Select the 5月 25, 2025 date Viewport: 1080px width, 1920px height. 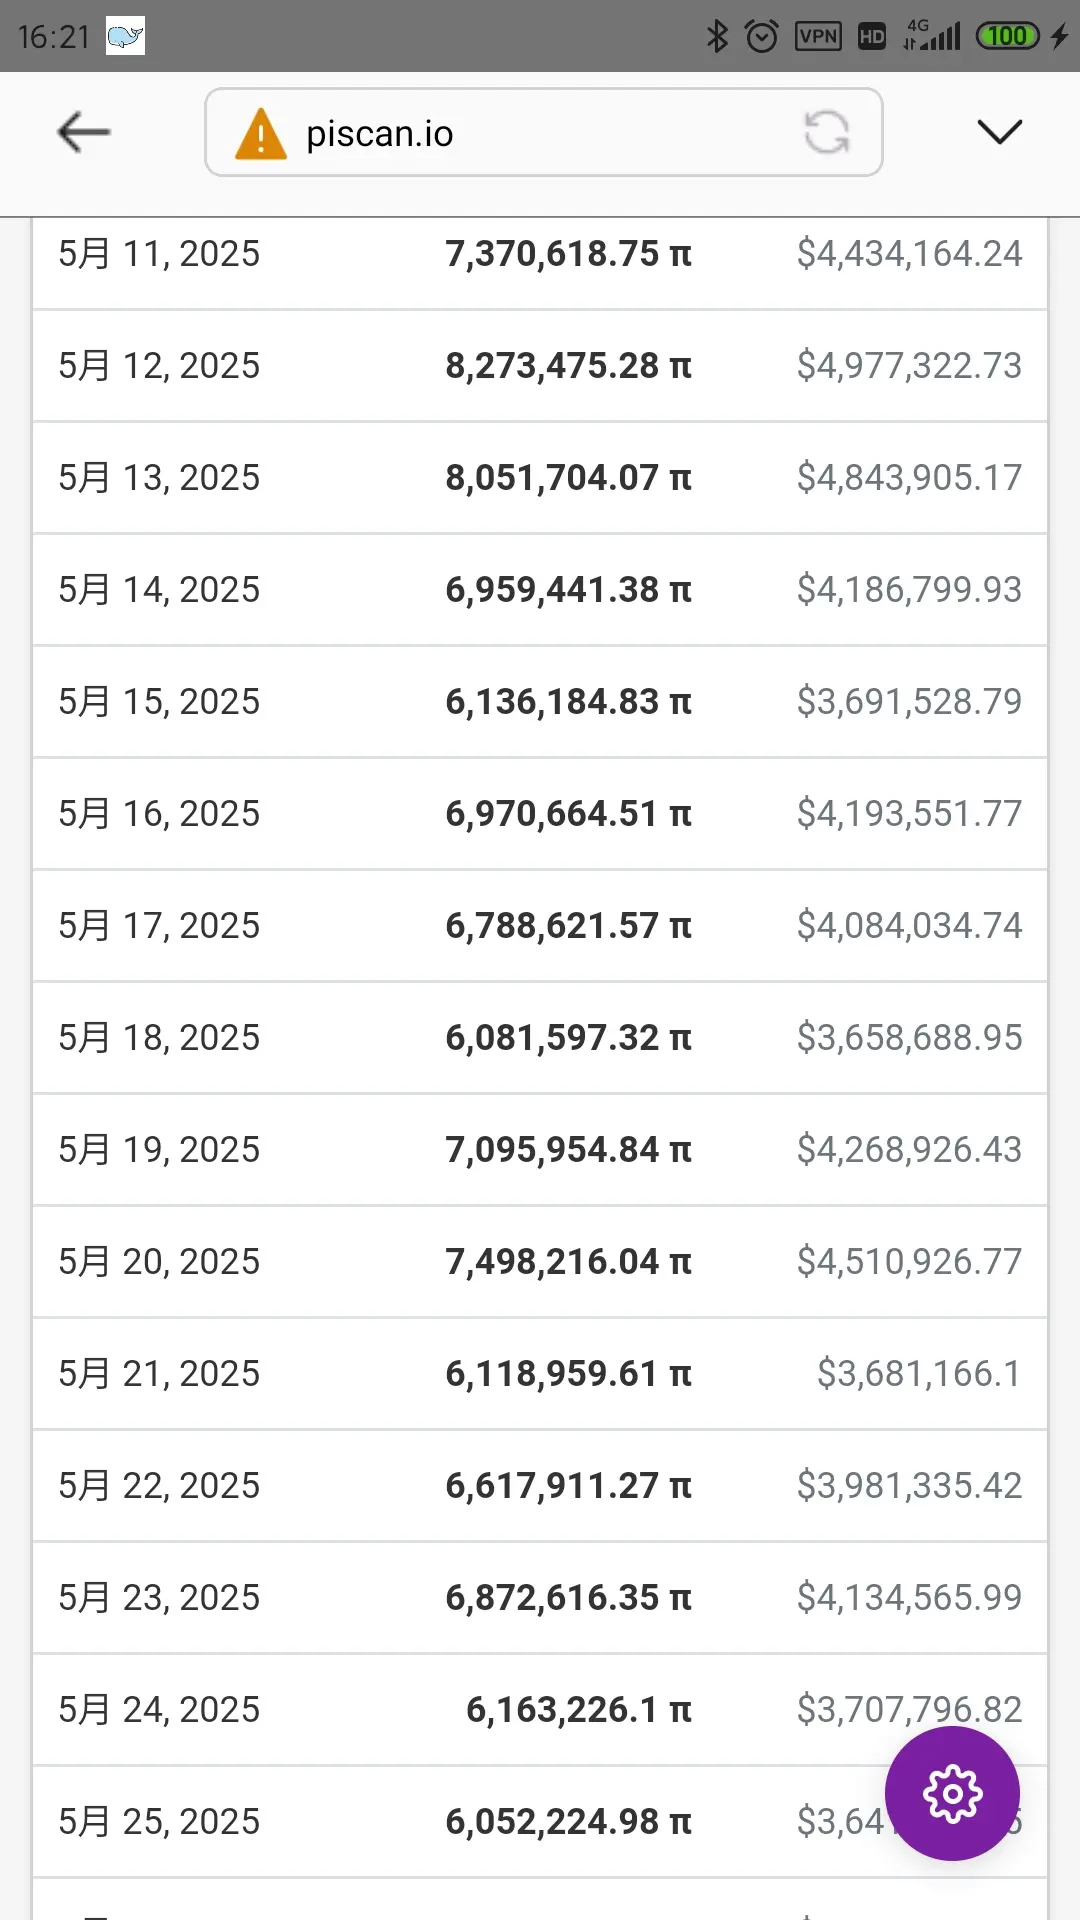coord(159,1822)
